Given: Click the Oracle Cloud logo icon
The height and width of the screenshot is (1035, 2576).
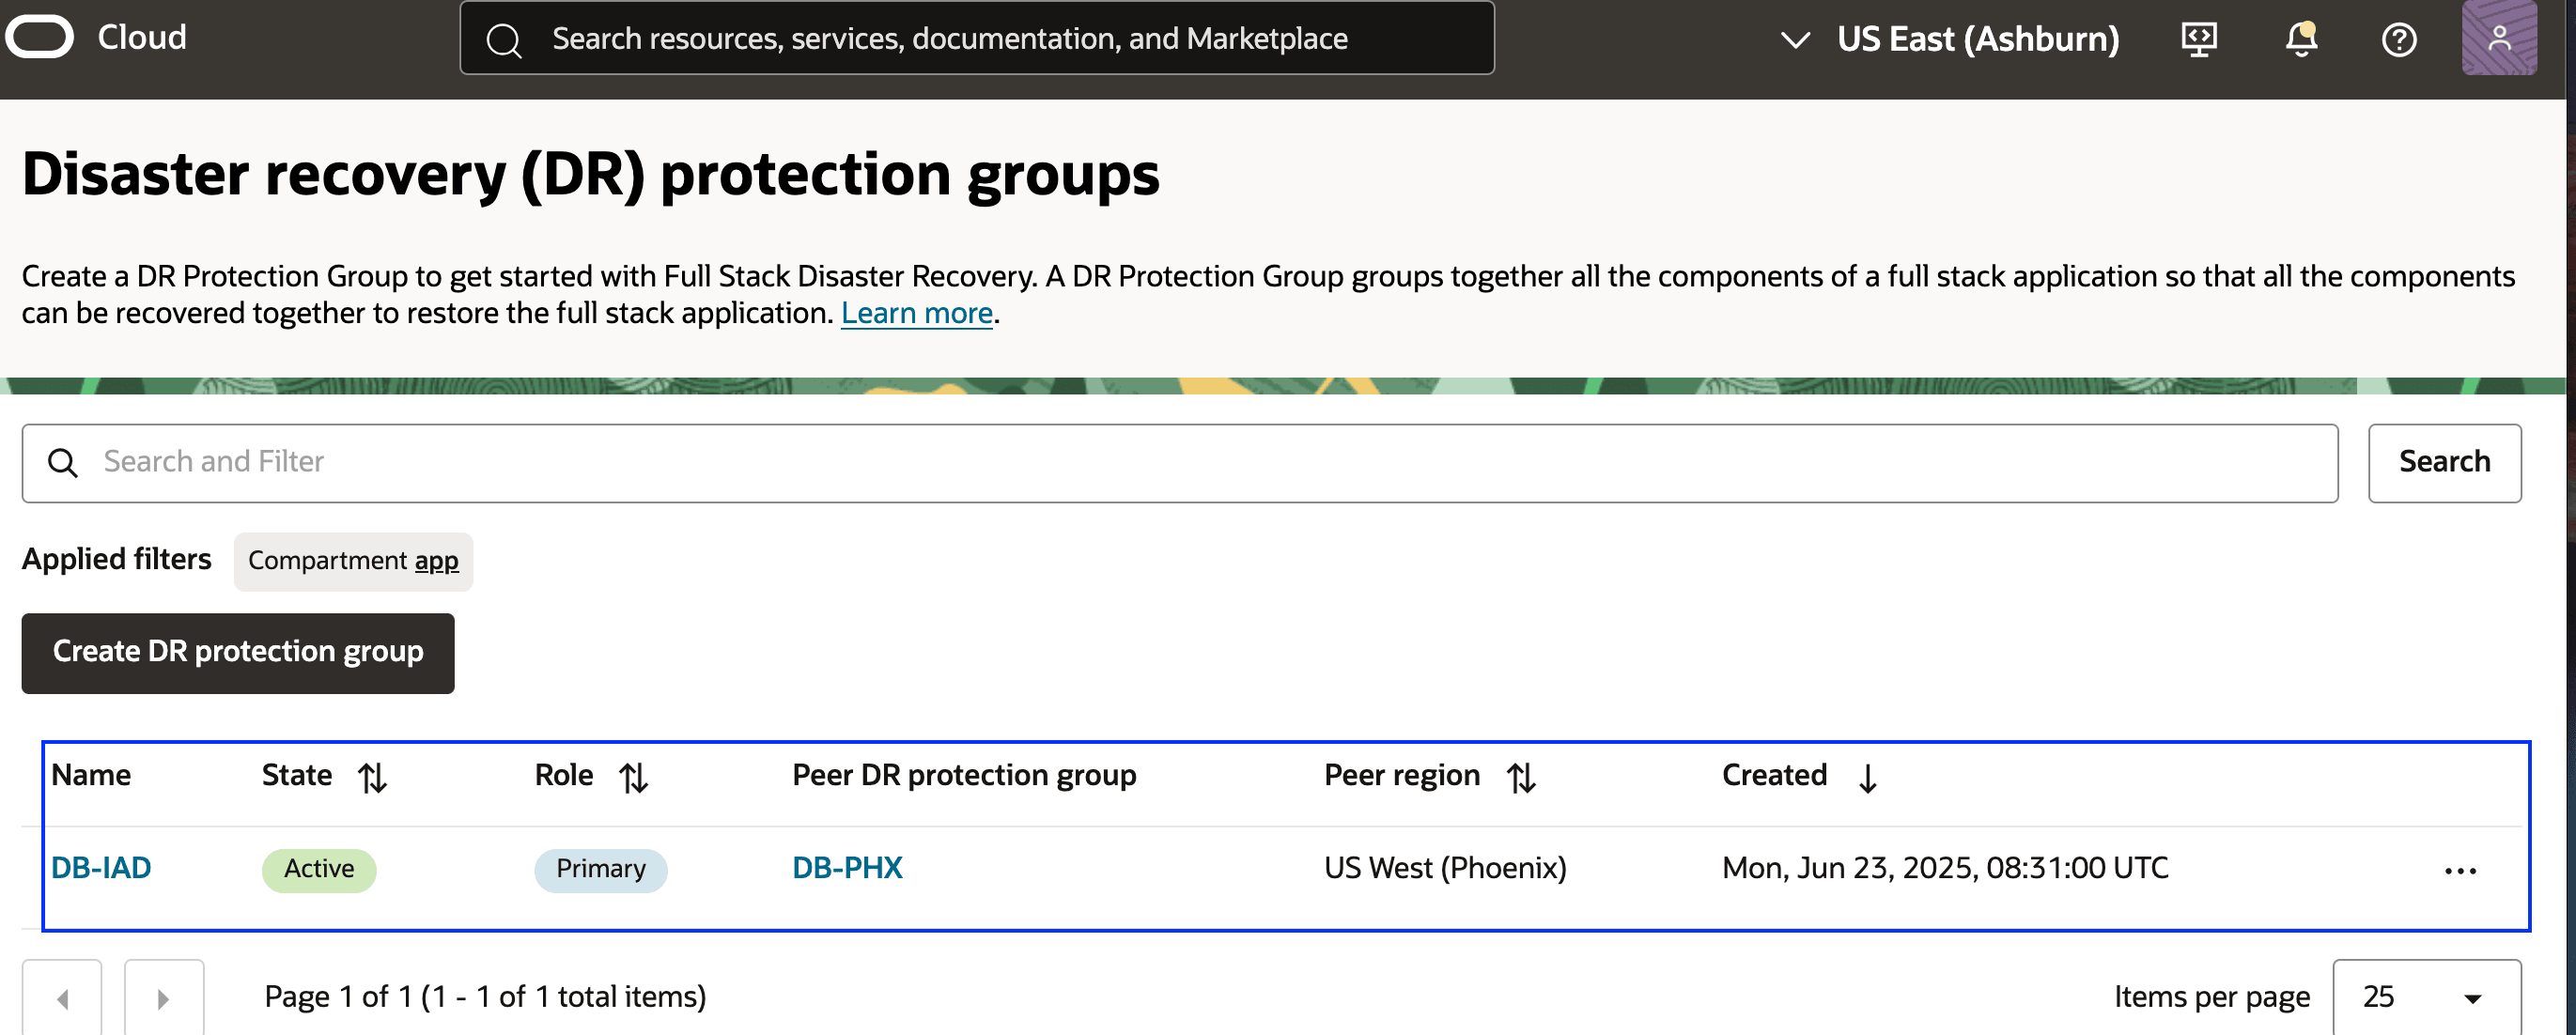Looking at the screenshot, I should point(40,37).
